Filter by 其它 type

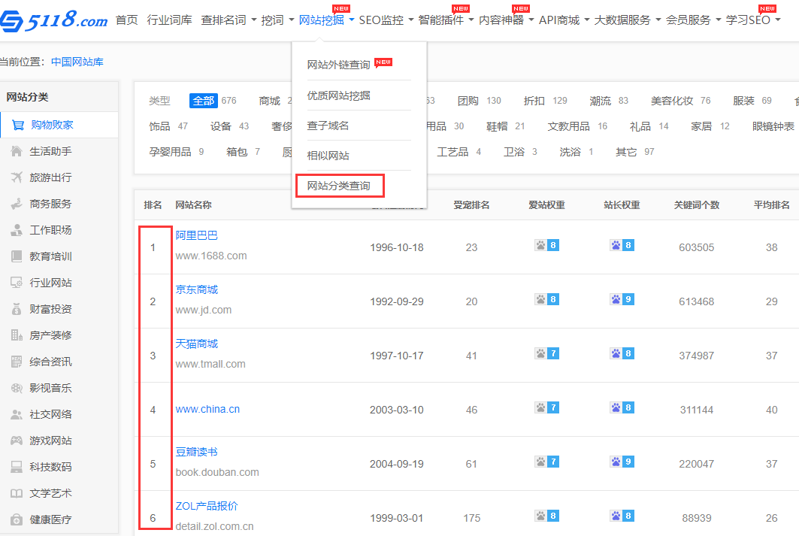tap(626, 151)
